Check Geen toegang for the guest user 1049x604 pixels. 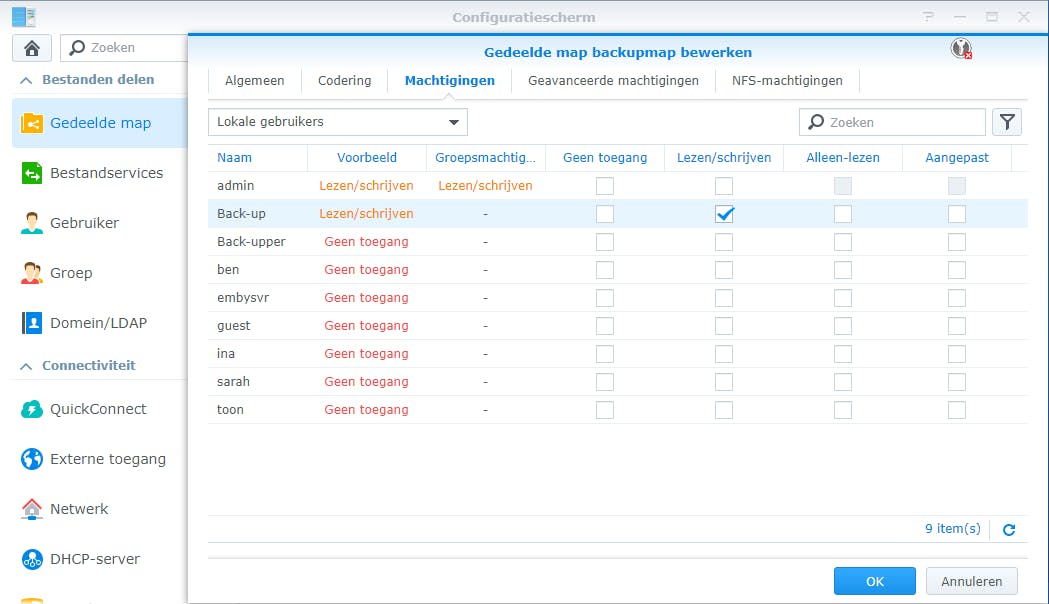click(x=604, y=326)
